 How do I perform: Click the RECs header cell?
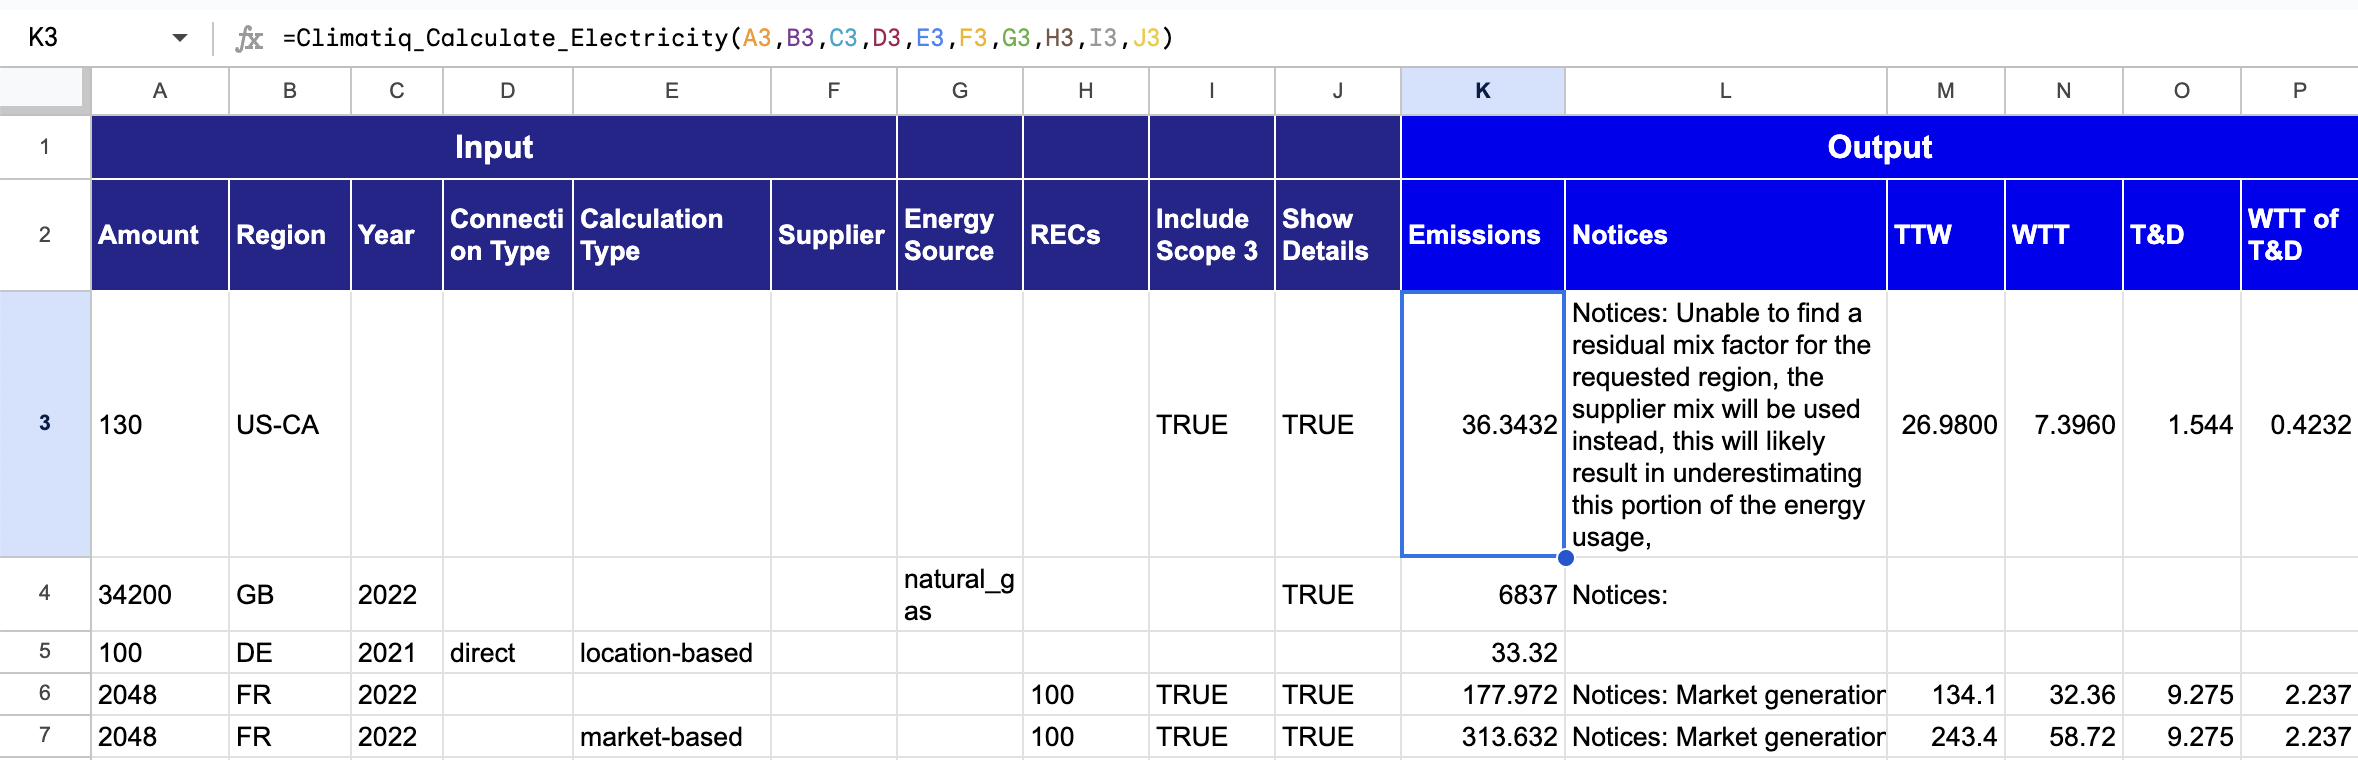(x=1086, y=235)
